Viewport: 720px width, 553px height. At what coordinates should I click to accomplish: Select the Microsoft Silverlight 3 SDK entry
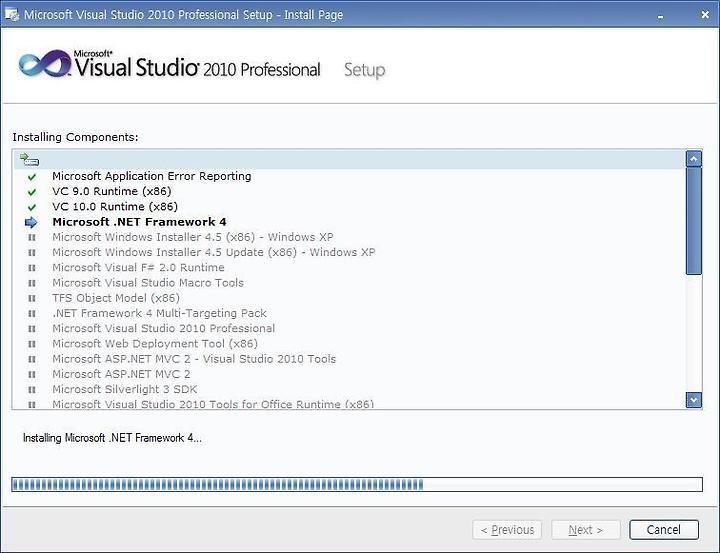[x=124, y=389]
